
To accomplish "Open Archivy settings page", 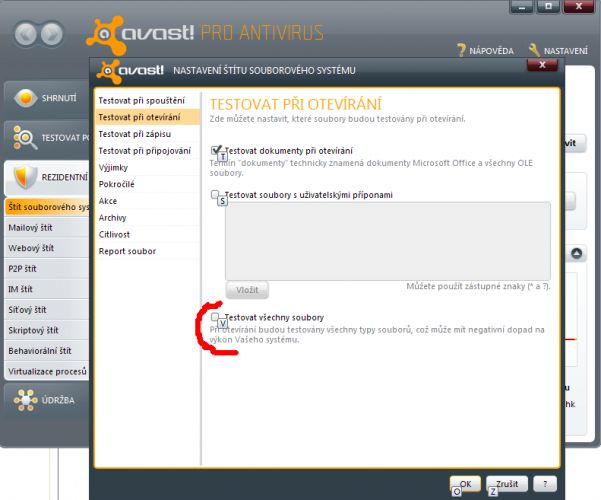I will click(x=147, y=217).
